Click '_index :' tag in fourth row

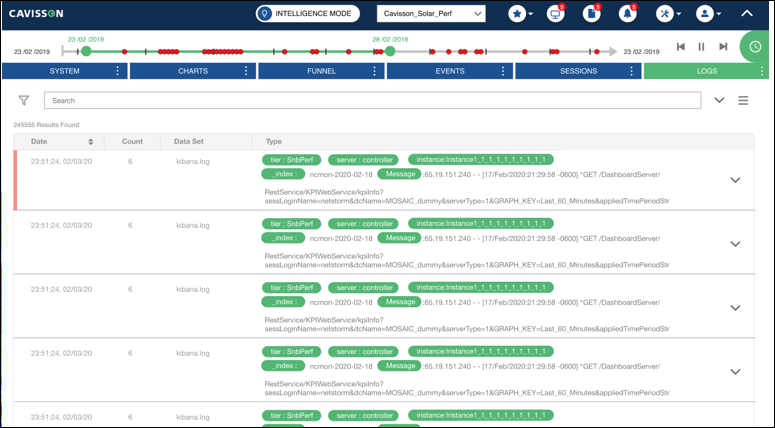pyautogui.click(x=283, y=366)
